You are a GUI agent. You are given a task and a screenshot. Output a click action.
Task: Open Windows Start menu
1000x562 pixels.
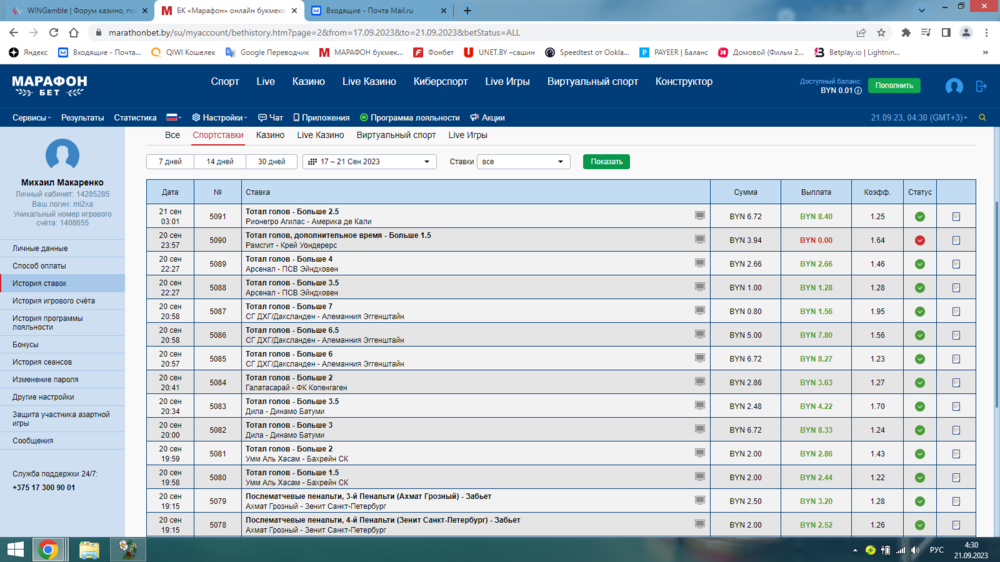pyautogui.click(x=16, y=548)
